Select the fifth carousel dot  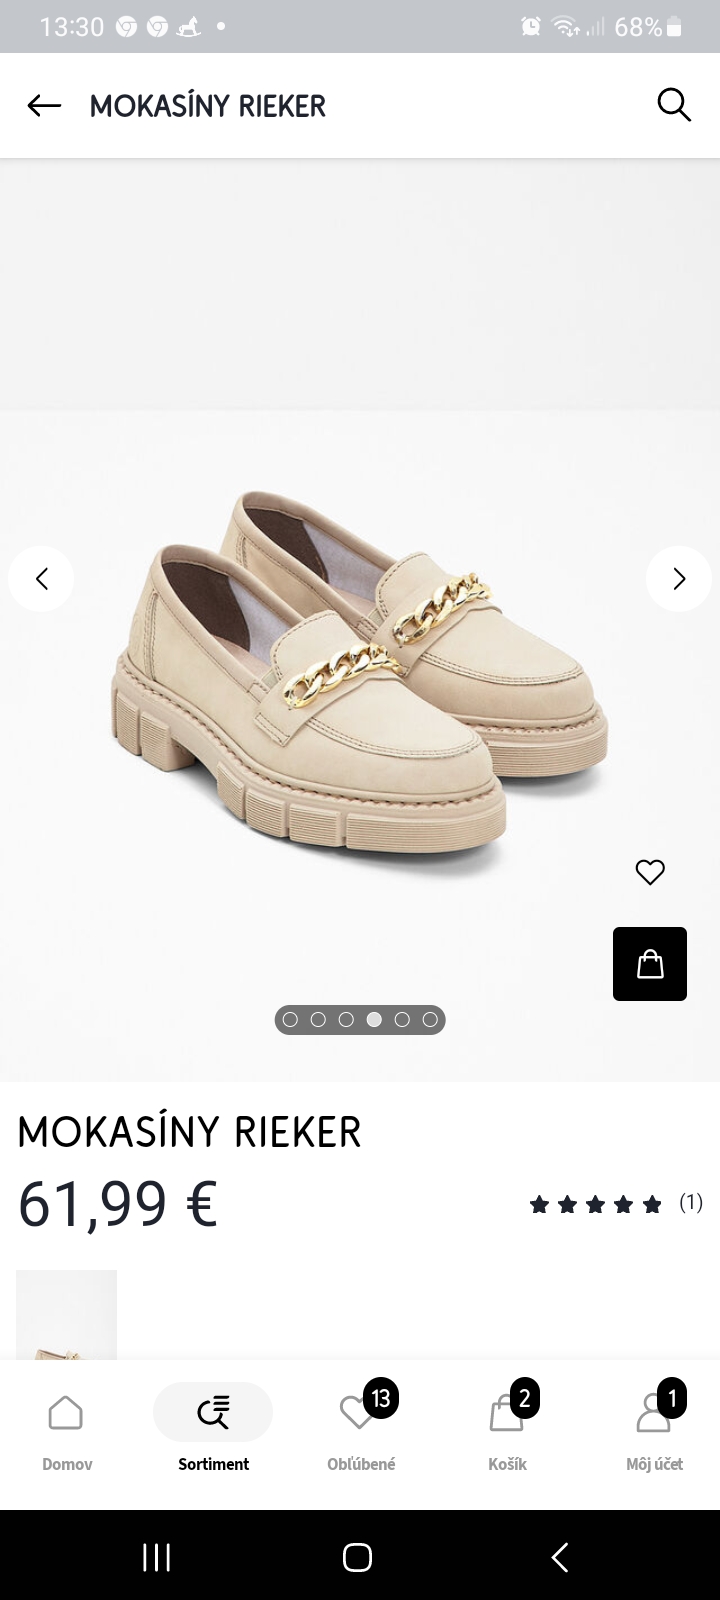pyautogui.click(x=402, y=1020)
